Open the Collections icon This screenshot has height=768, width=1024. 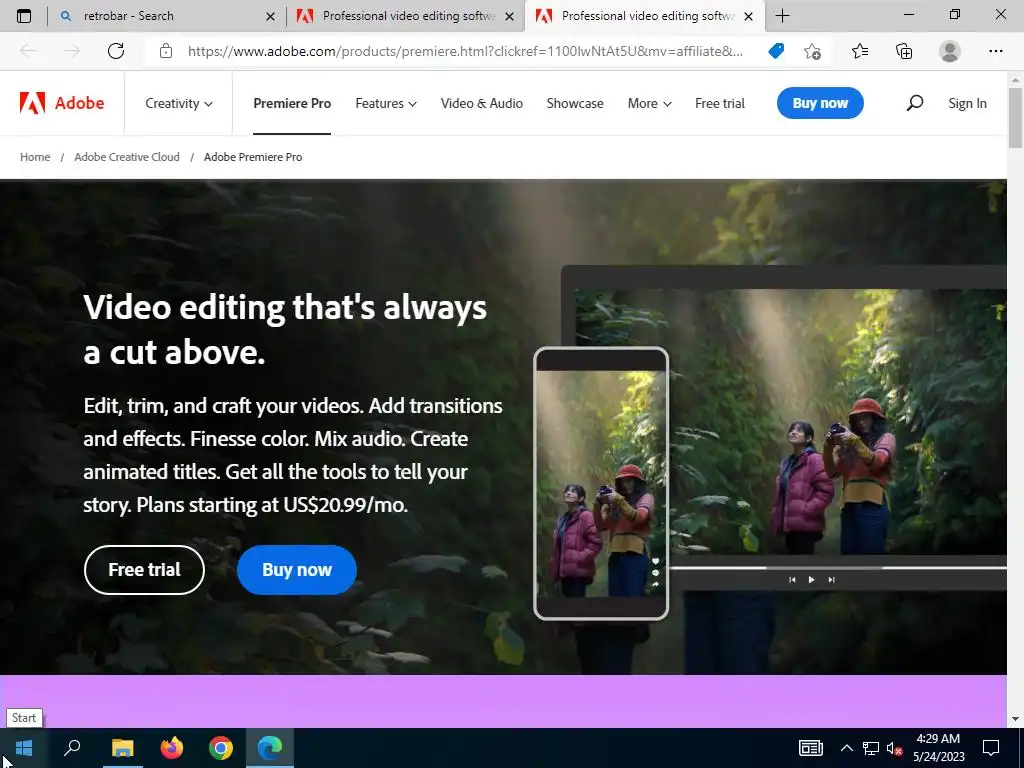click(904, 51)
